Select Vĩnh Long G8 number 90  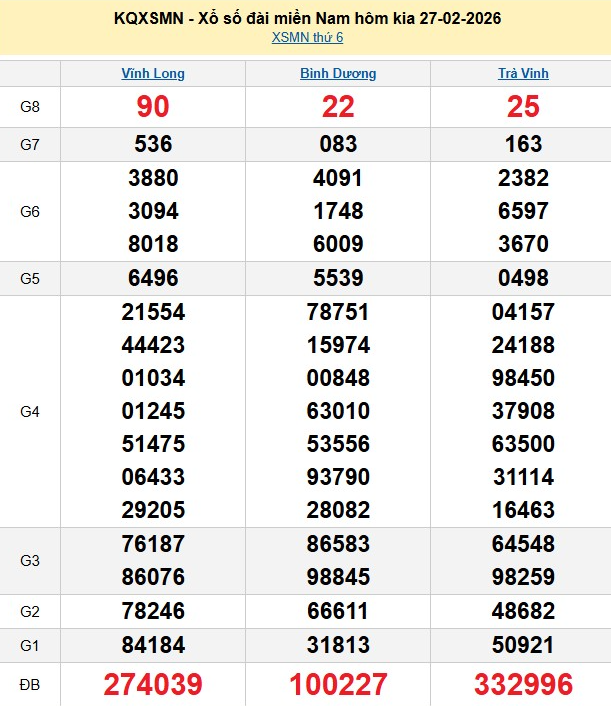[x=153, y=107]
